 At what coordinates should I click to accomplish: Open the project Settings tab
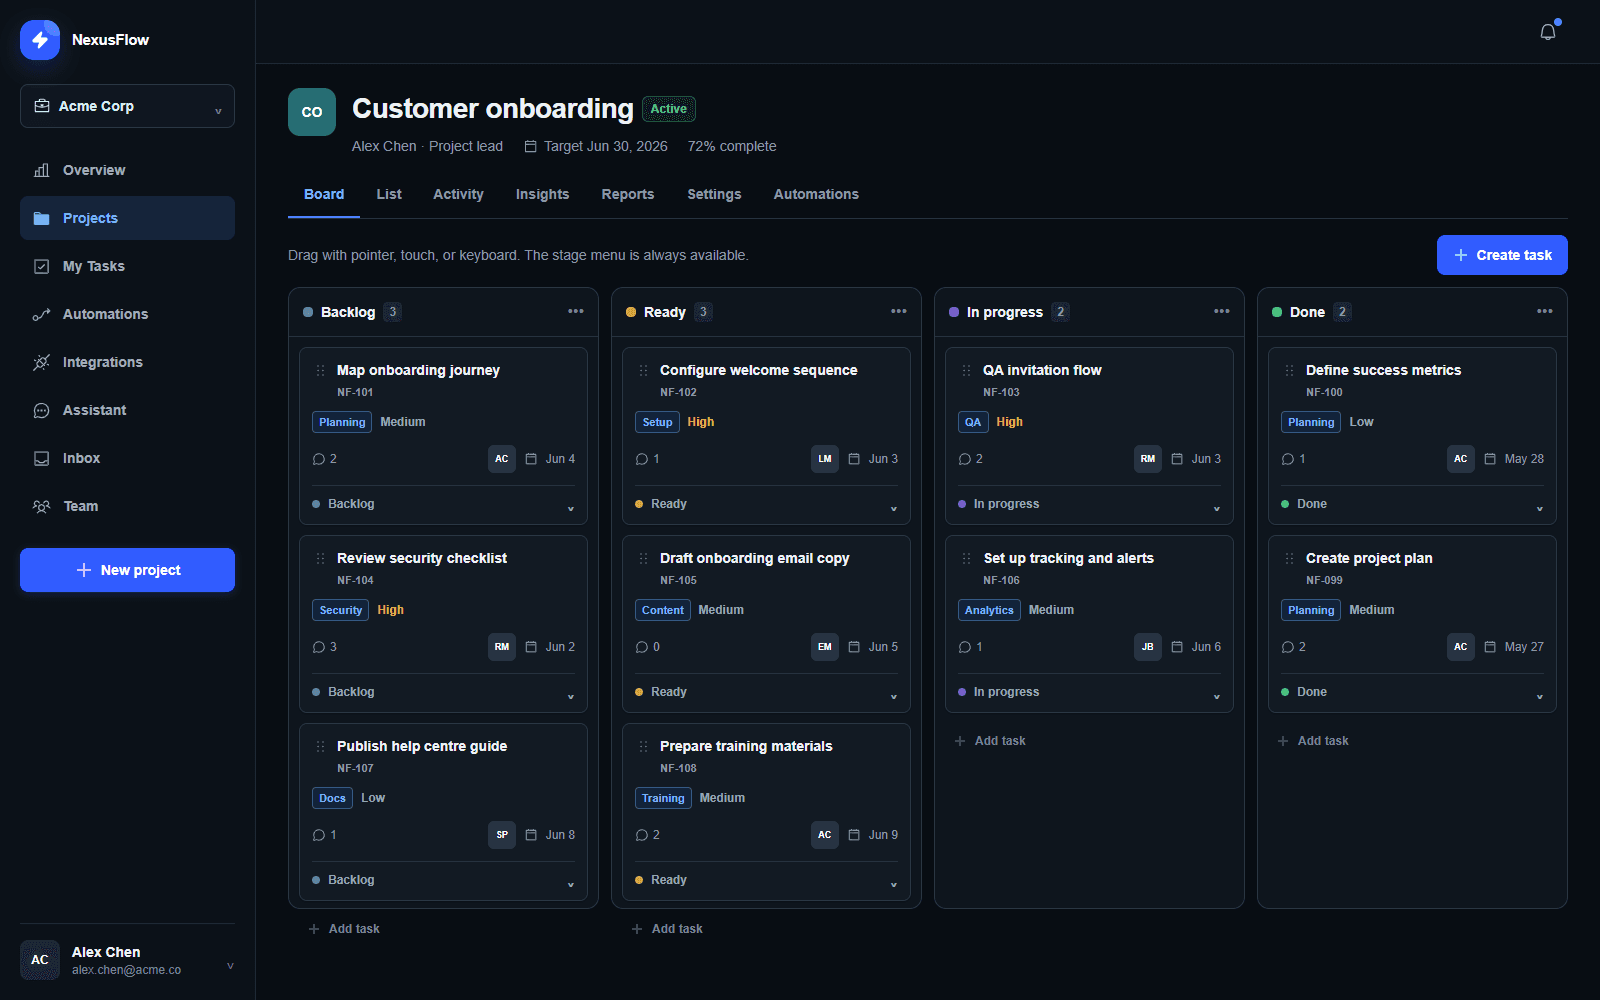coord(714,194)
